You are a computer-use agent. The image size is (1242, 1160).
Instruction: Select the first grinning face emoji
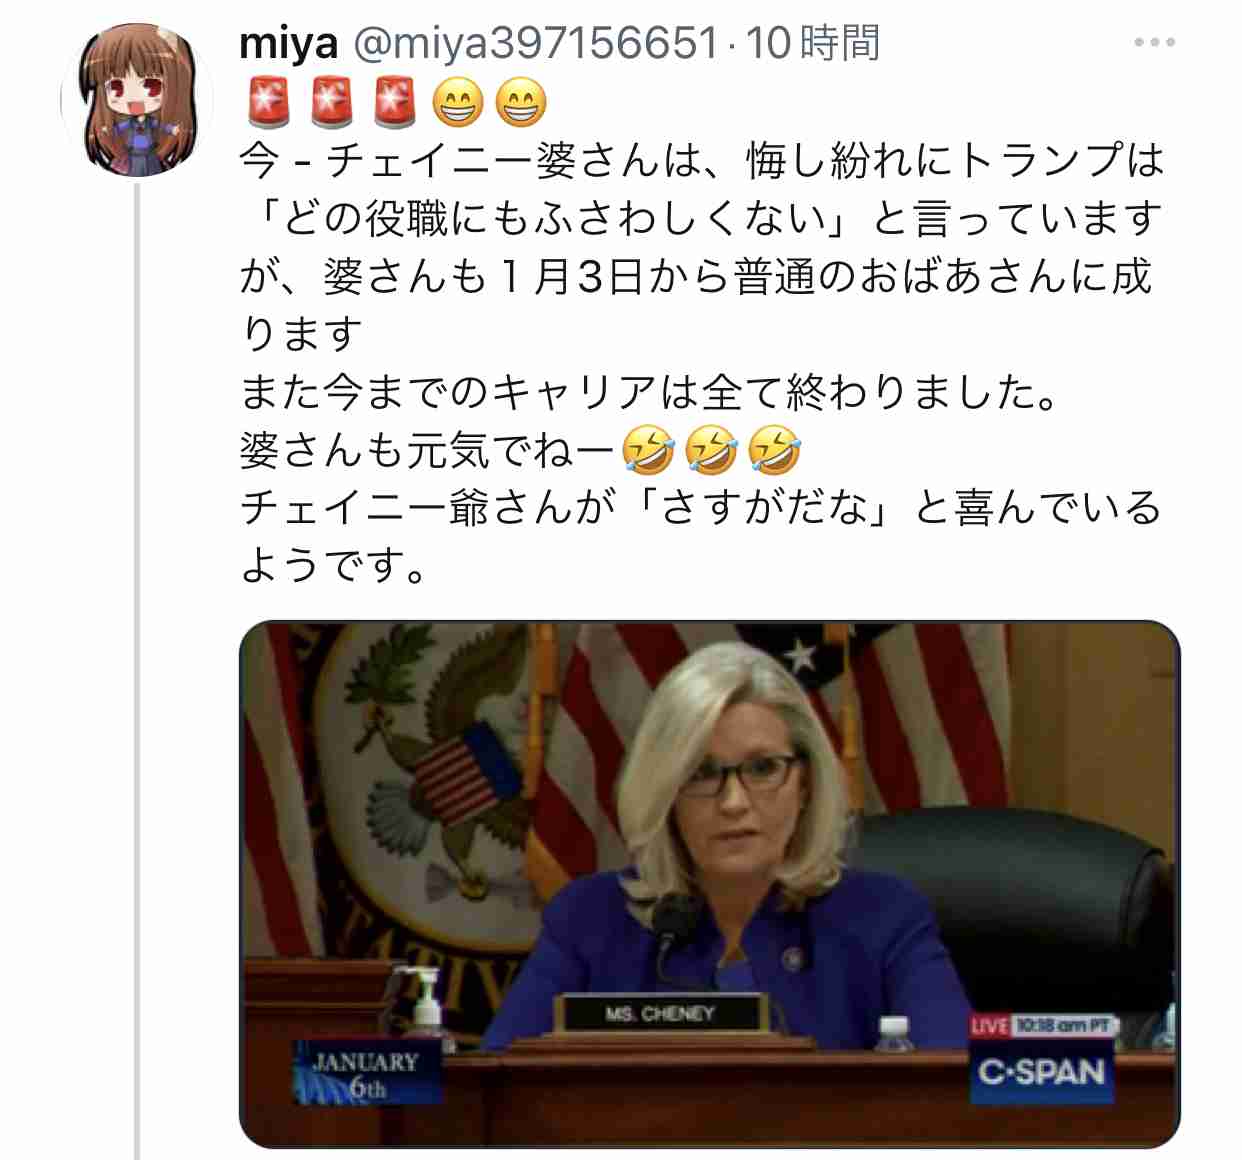[458, 102]
